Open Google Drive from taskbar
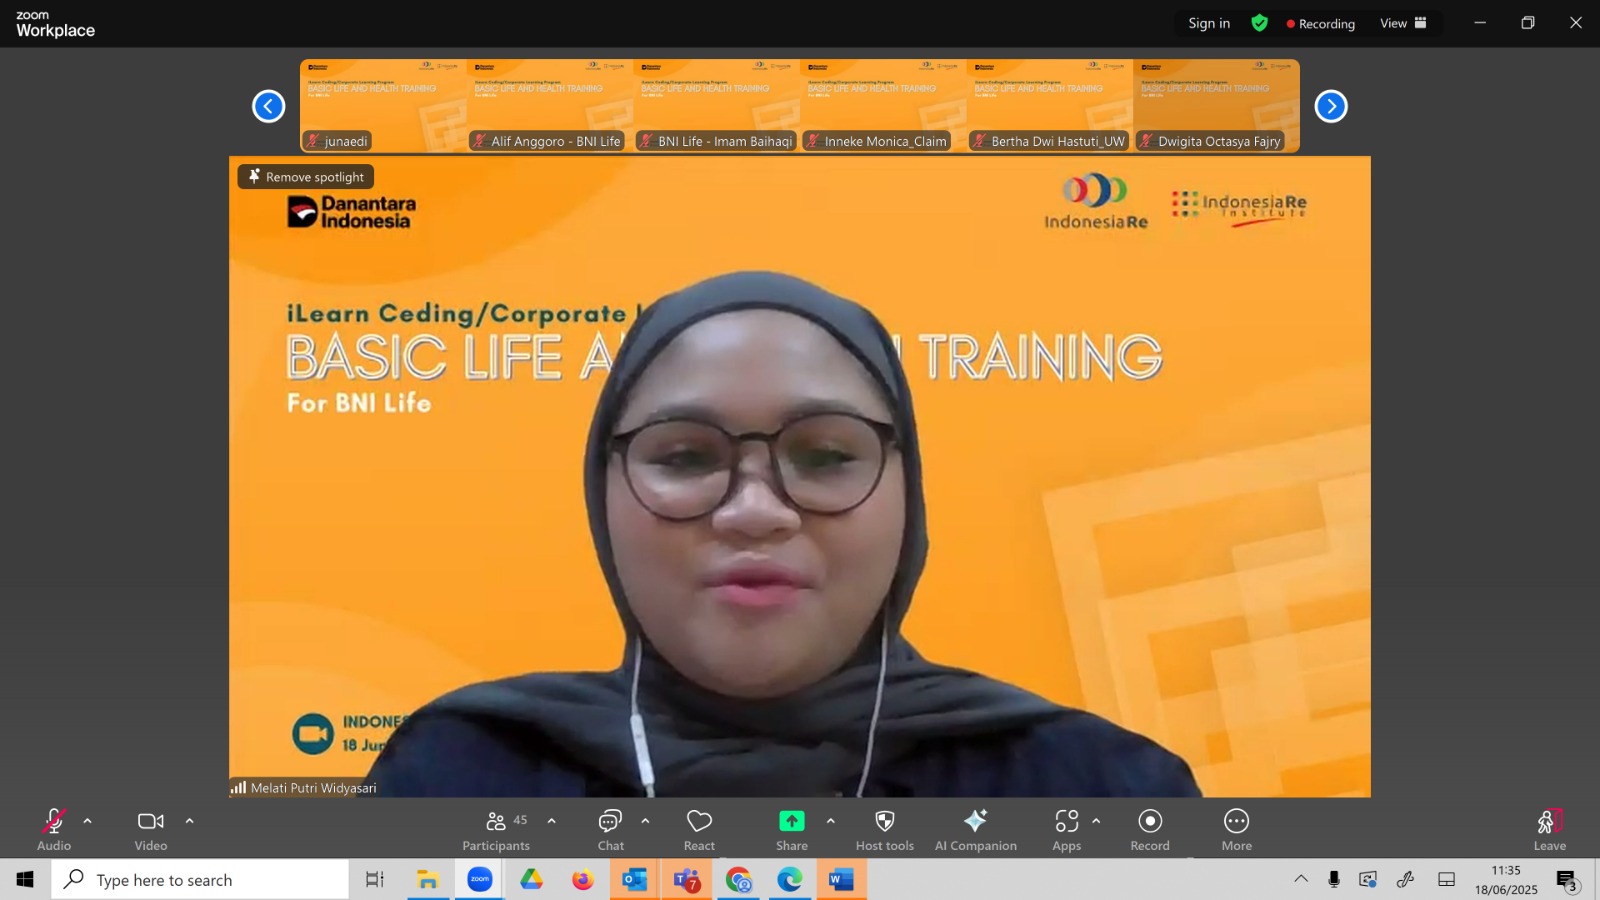 tap(531, 880)
